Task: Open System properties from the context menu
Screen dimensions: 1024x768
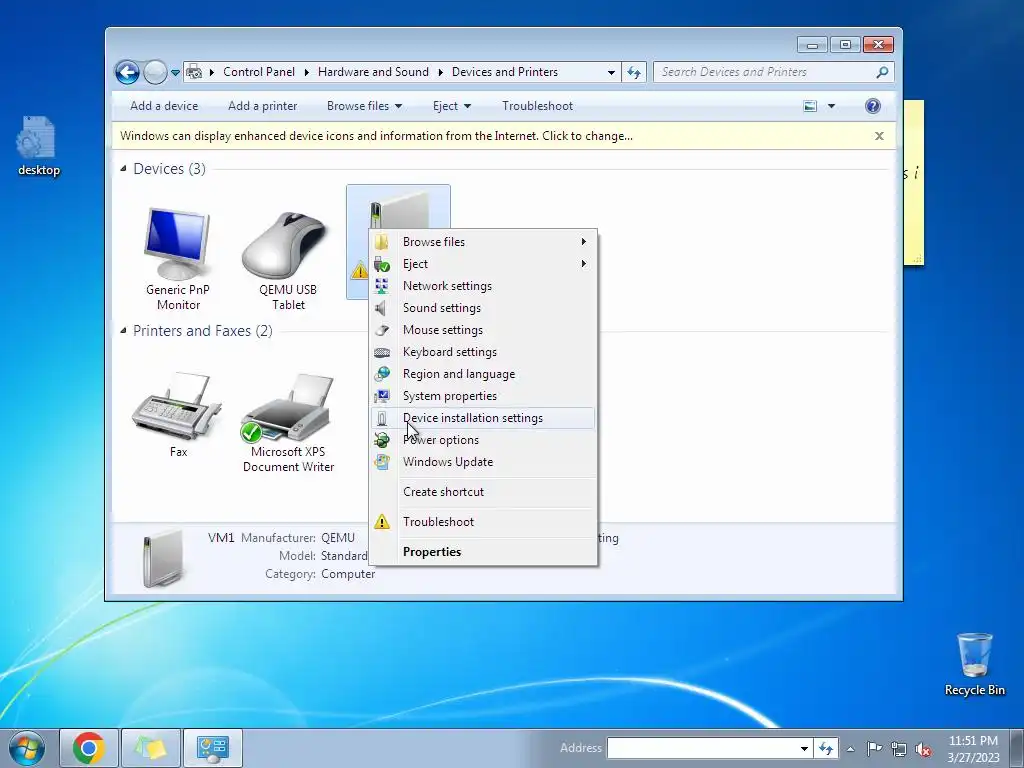Action: point(483,396)
